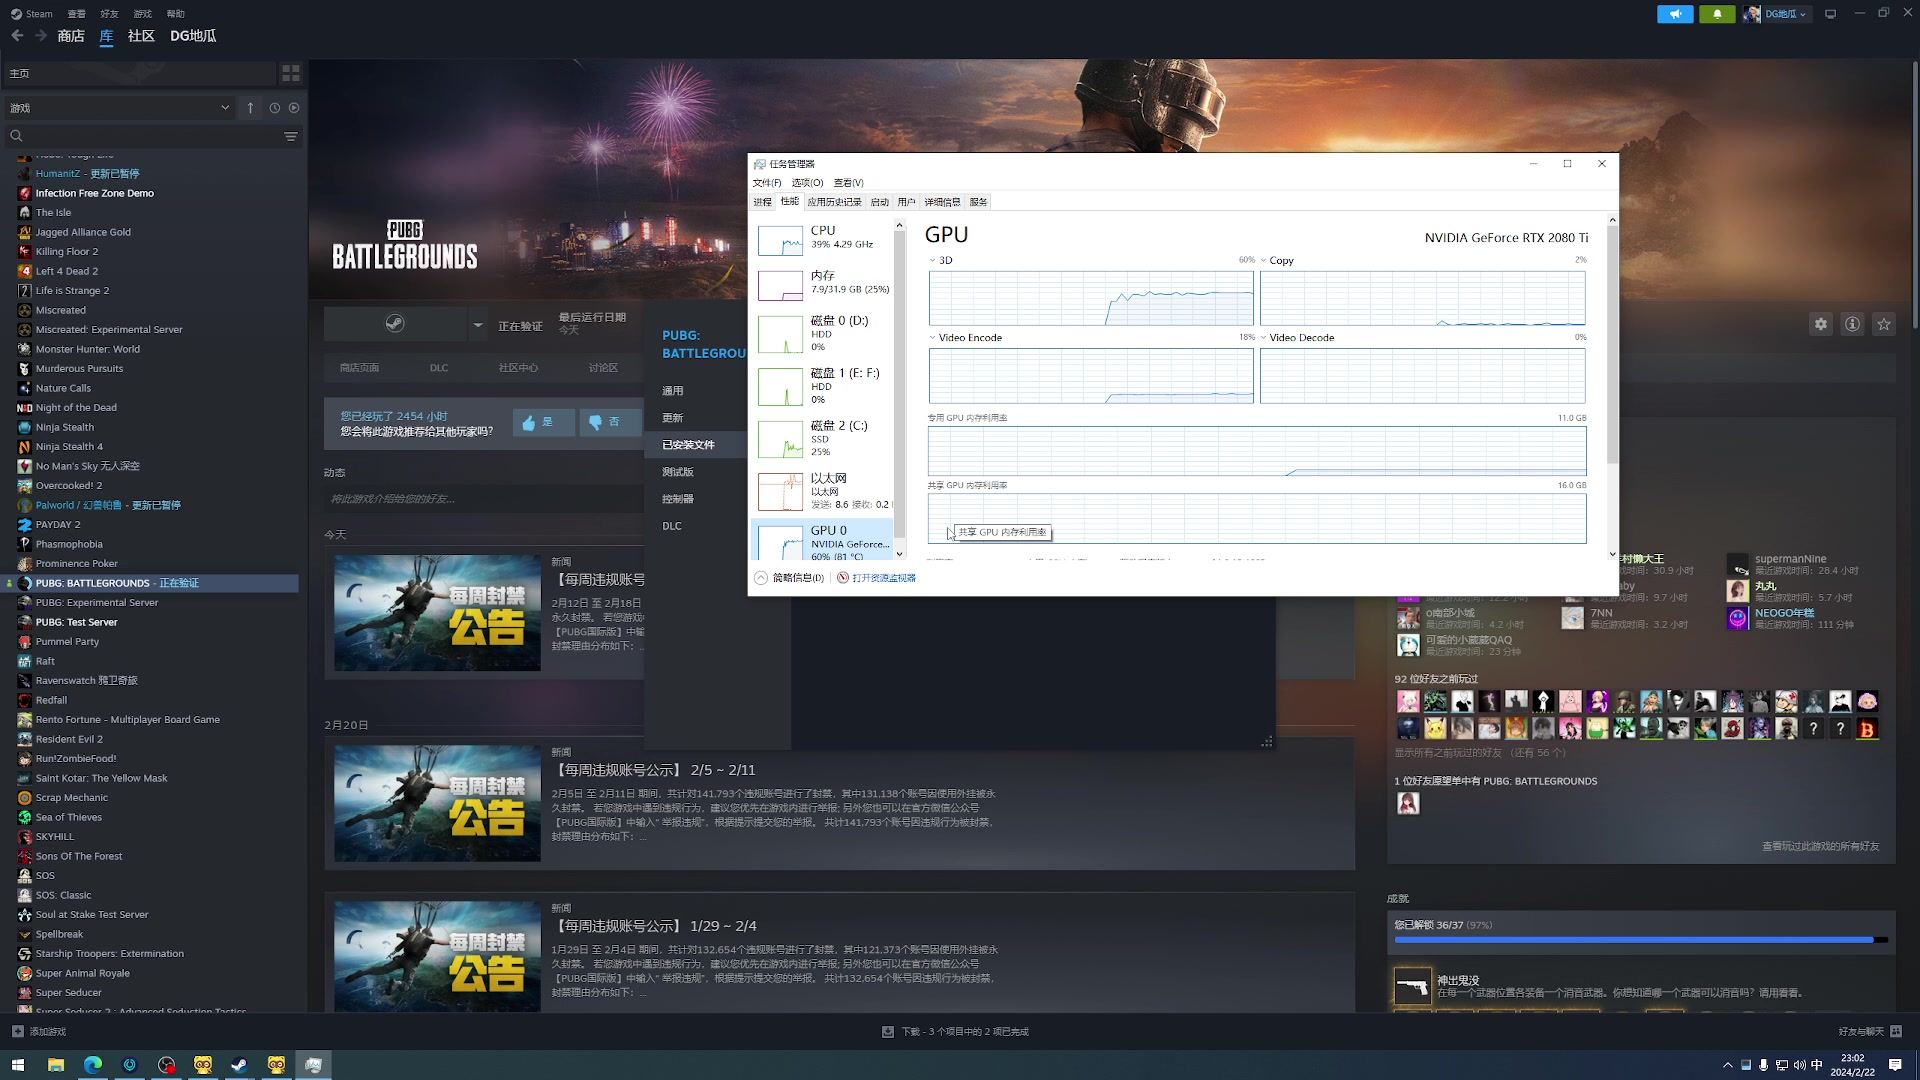
Task: Select Monster Hunter: World in library list
Action: 87,349
